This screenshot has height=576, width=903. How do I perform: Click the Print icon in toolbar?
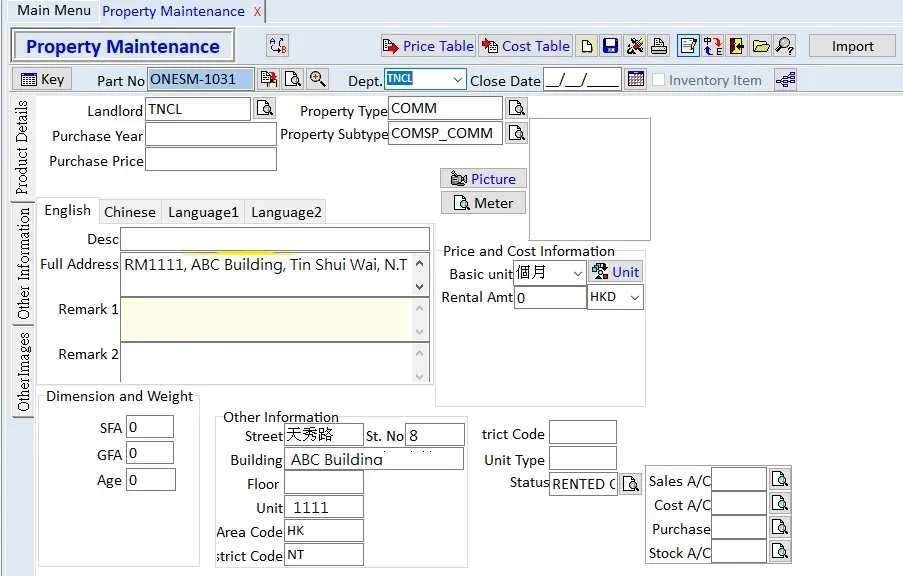(659, 46)
